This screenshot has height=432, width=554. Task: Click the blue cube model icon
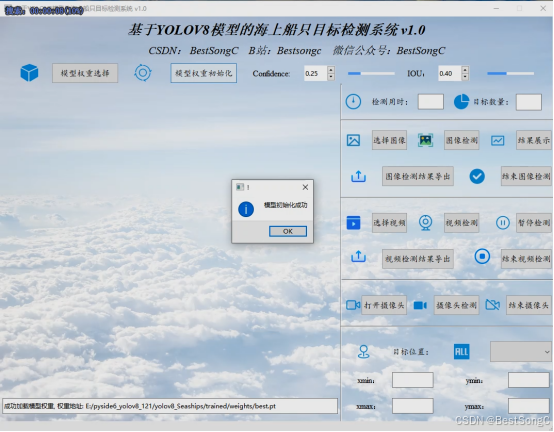click(x=29, y=73)
